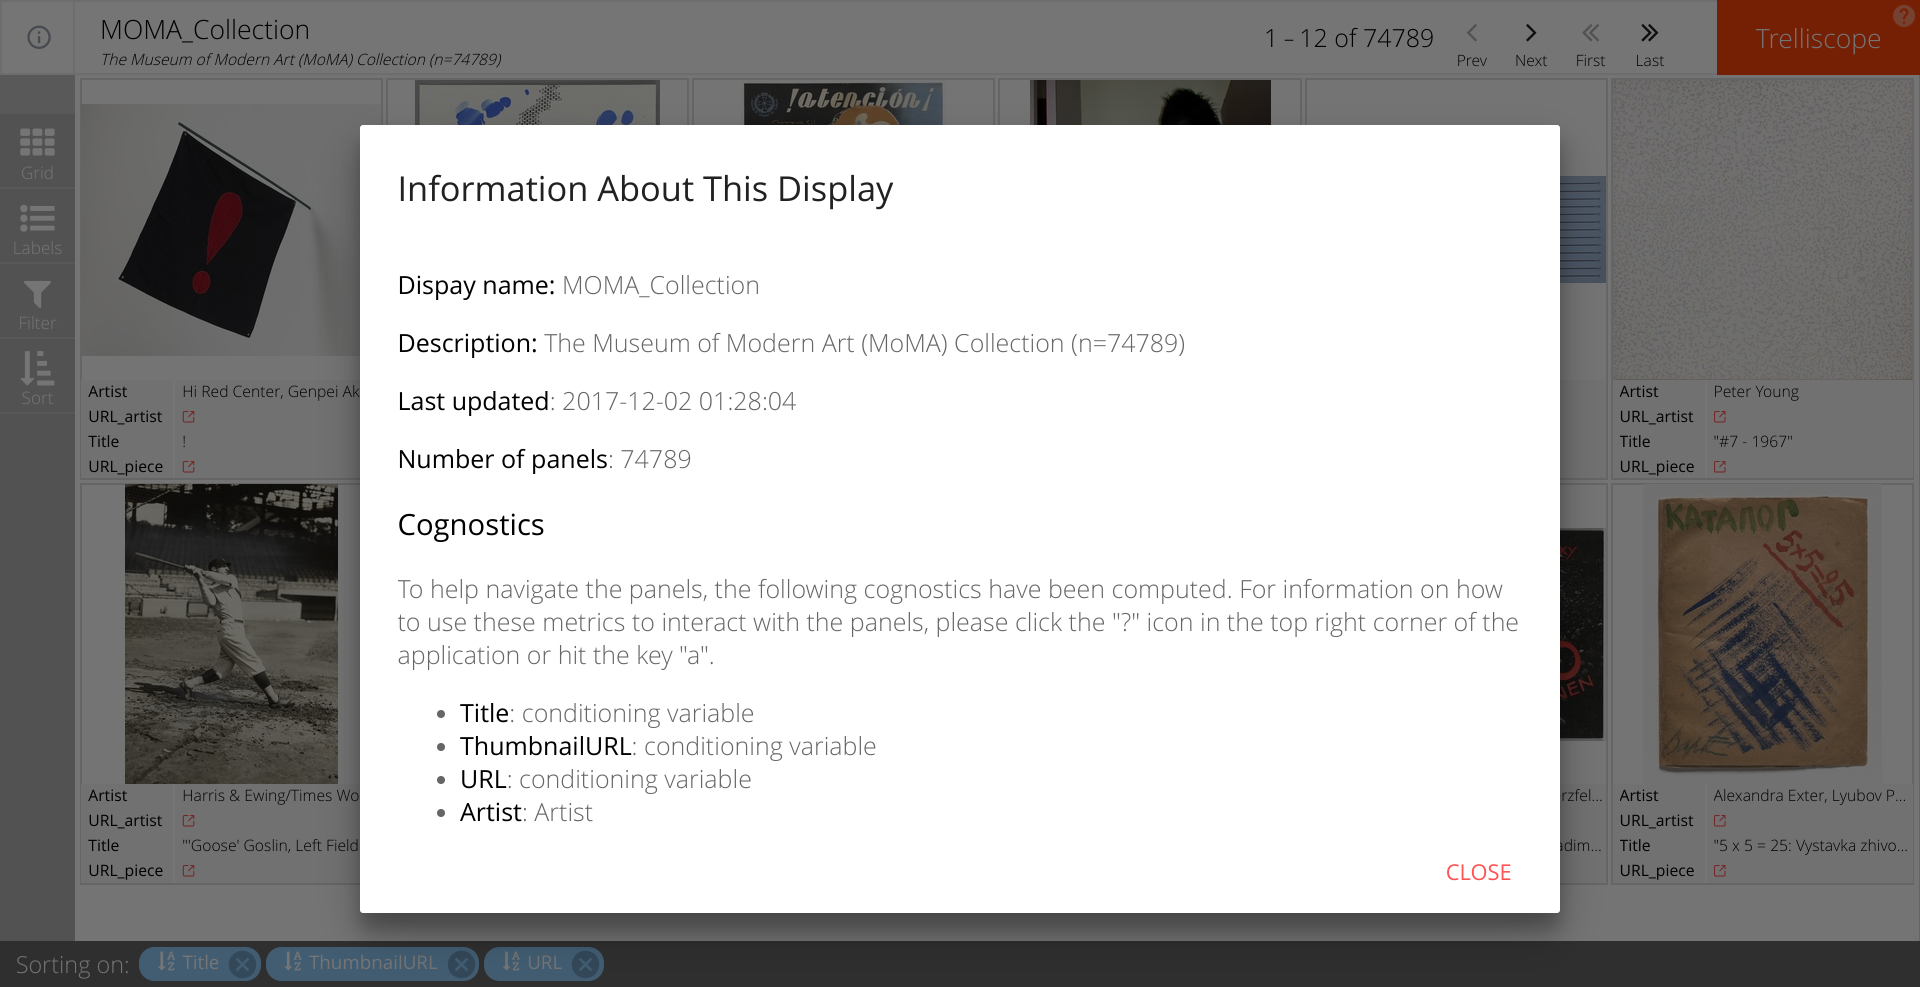1920x987 pixels.
Task: Open the Filter sidebar panel
Action: pos(37,302)
